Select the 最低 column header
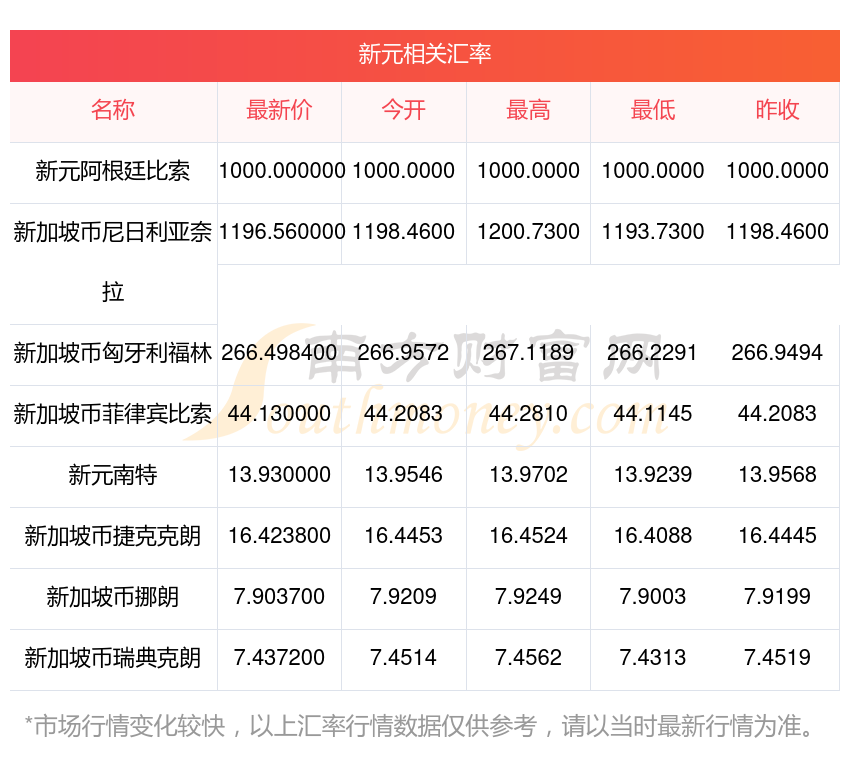Screen dimensions: 850x757 pyautogui.click(x=653, y=110)
